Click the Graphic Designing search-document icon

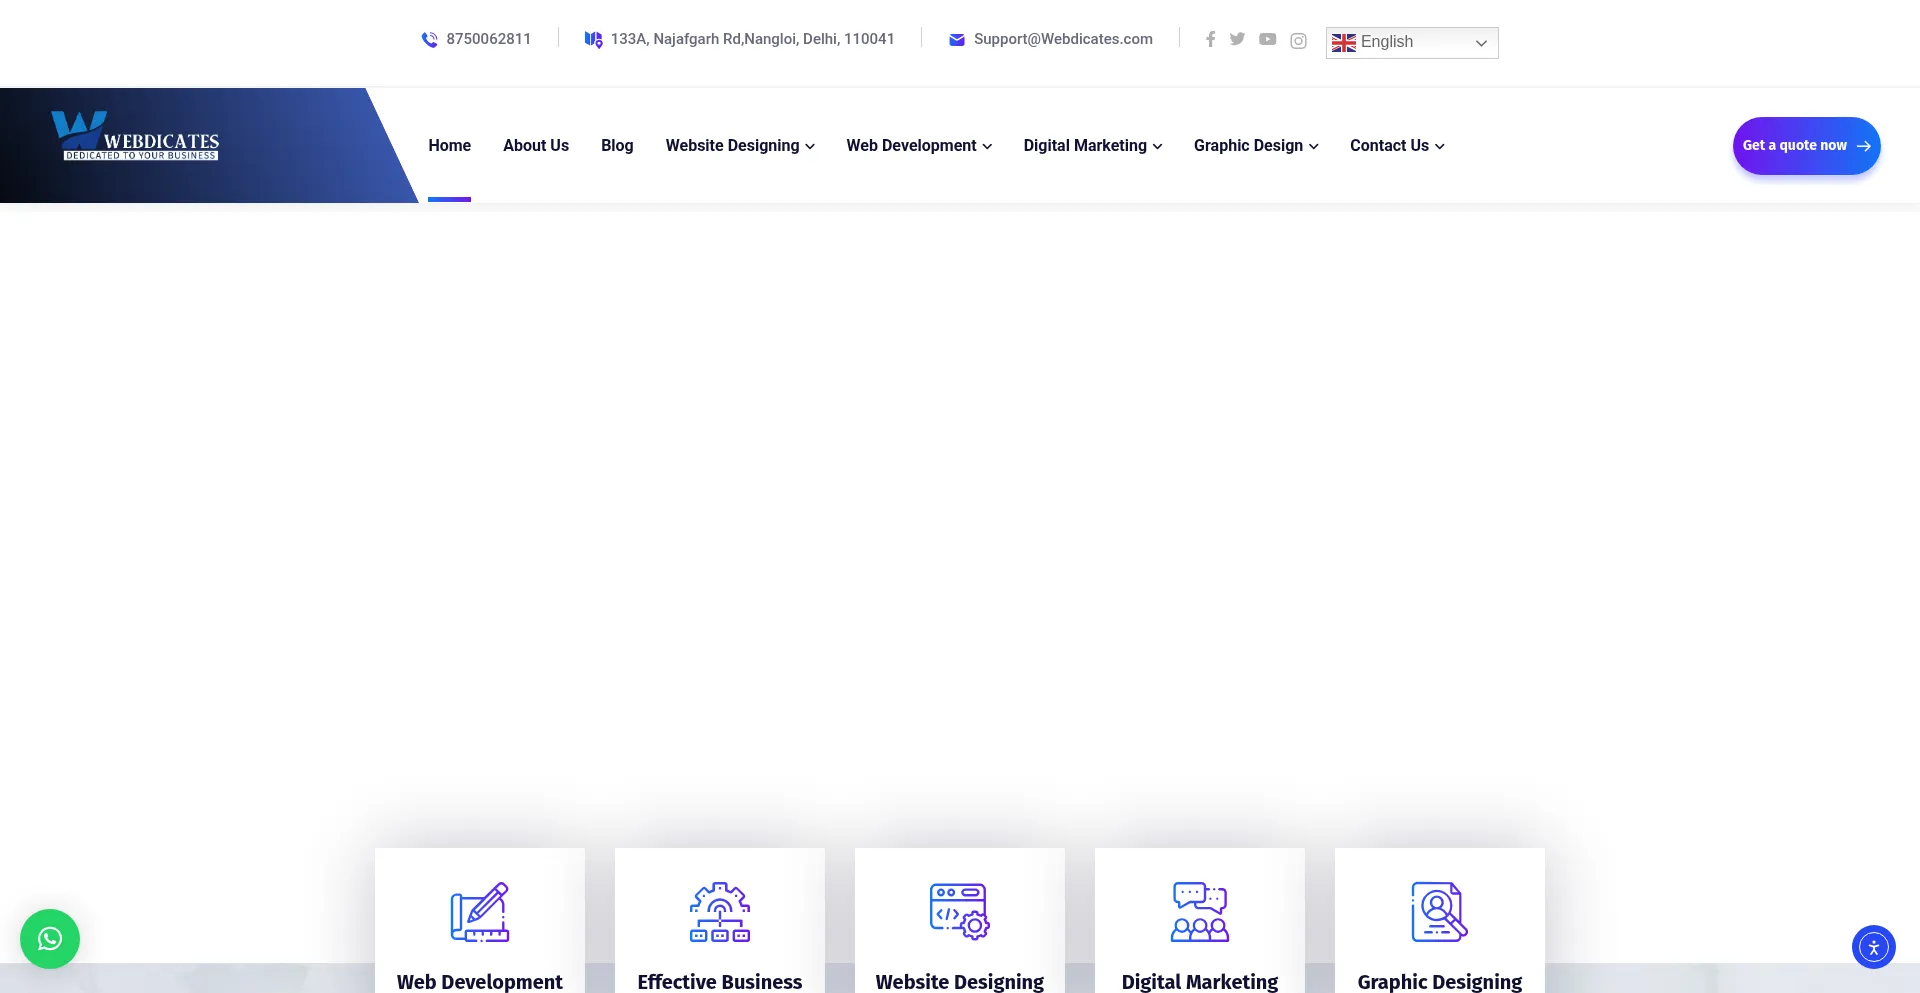point(1439,911)
